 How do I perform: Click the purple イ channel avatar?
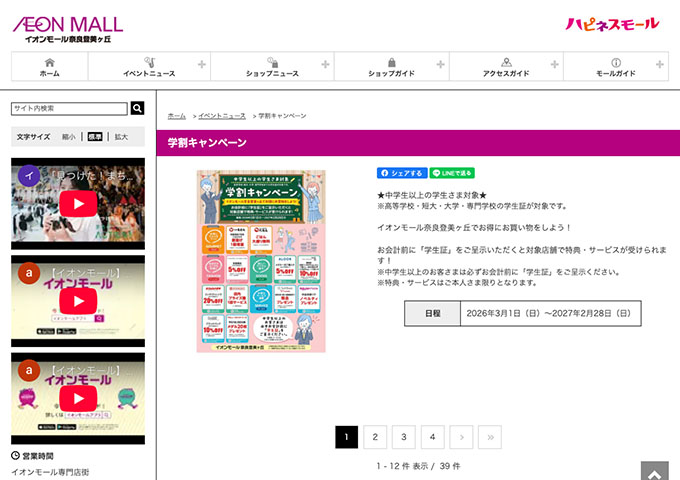click(29, 176)
